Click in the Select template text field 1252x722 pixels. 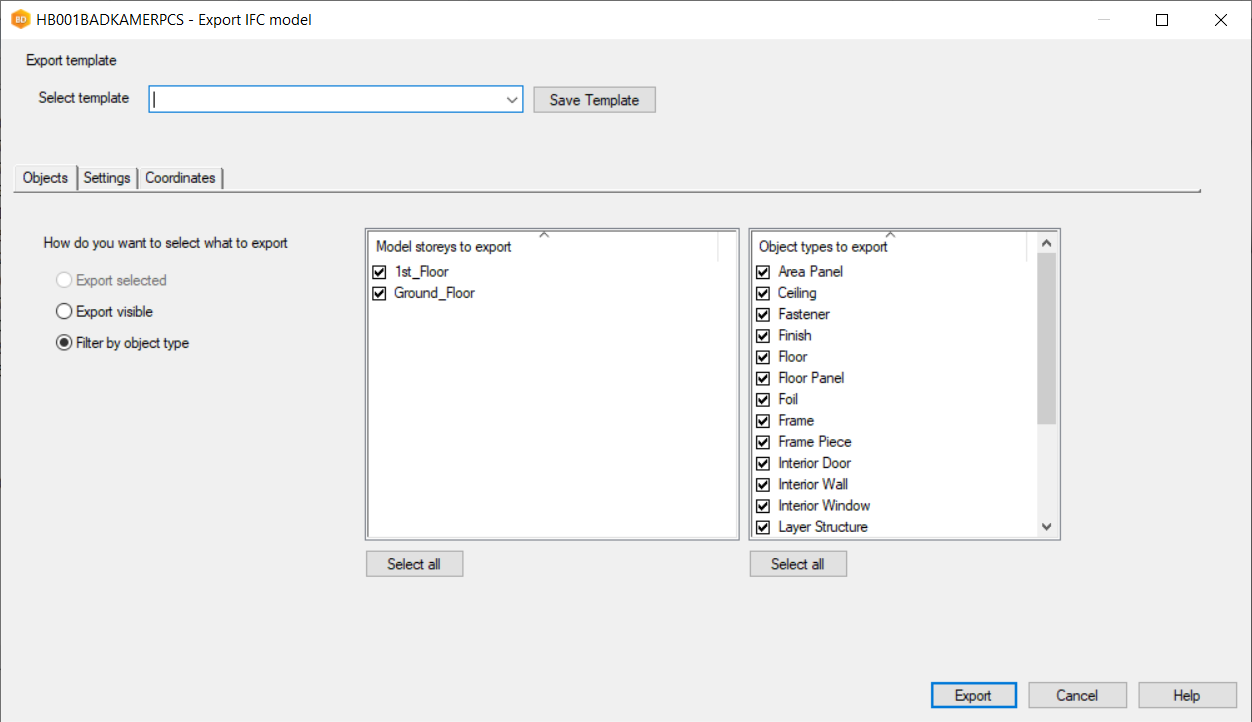(x=326, y=100)
